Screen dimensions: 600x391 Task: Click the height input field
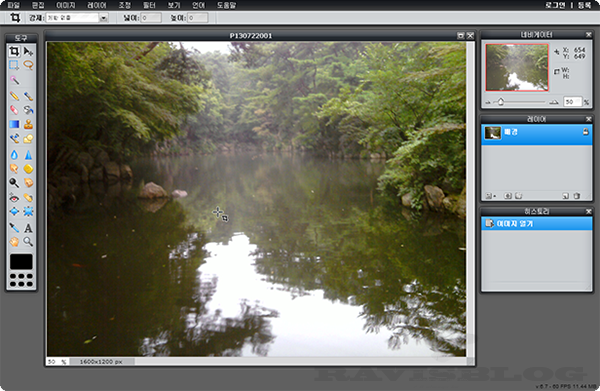pos(198,18)
